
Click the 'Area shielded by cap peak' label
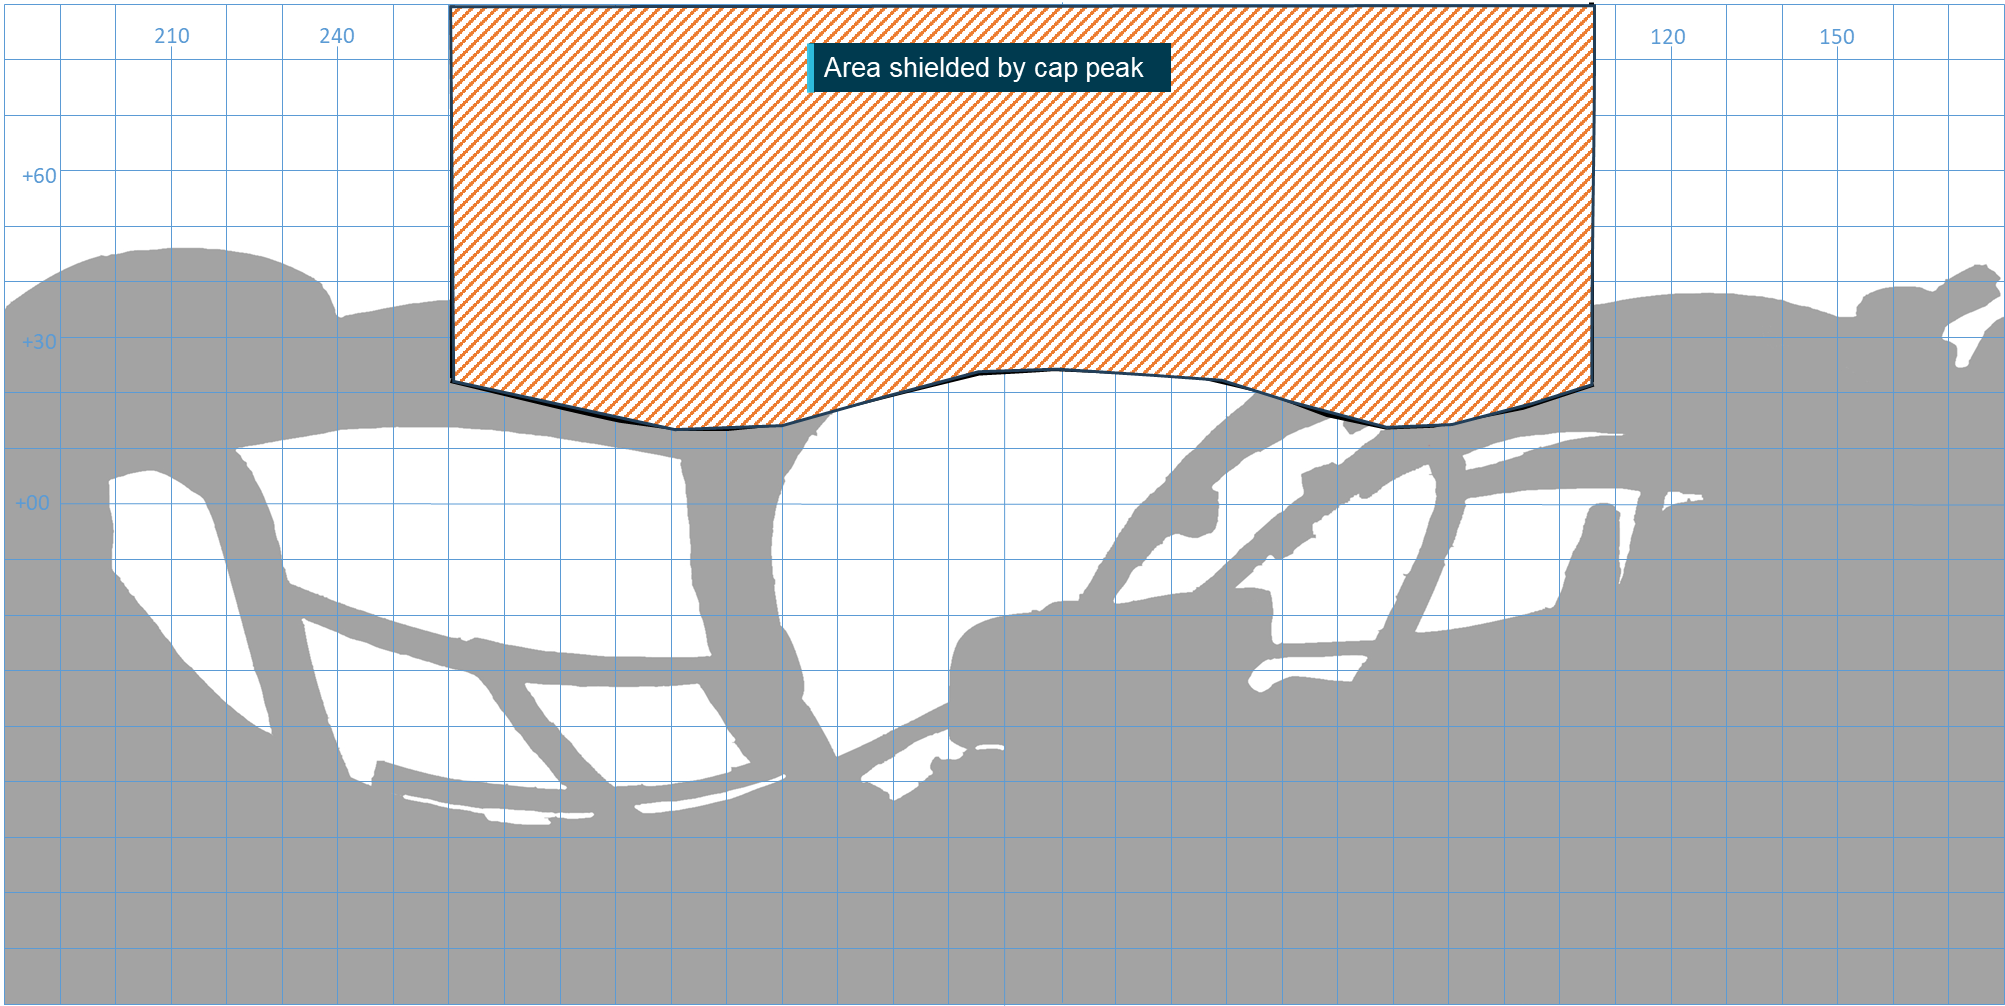(x=989, y=68)
